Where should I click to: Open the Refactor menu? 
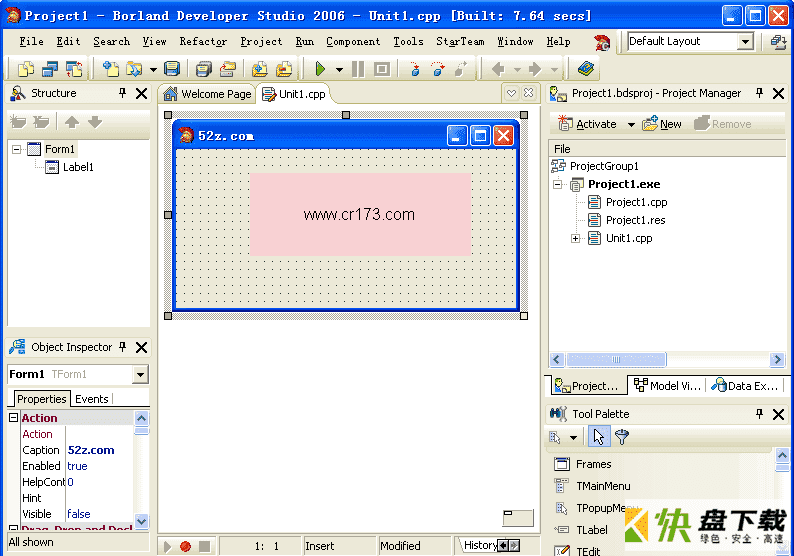click(x=203, y=42)
